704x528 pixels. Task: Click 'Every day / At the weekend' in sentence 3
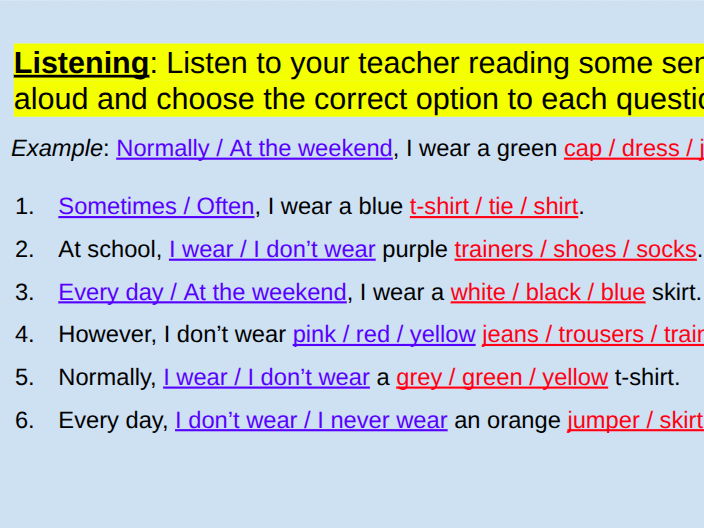click(202, 293)
